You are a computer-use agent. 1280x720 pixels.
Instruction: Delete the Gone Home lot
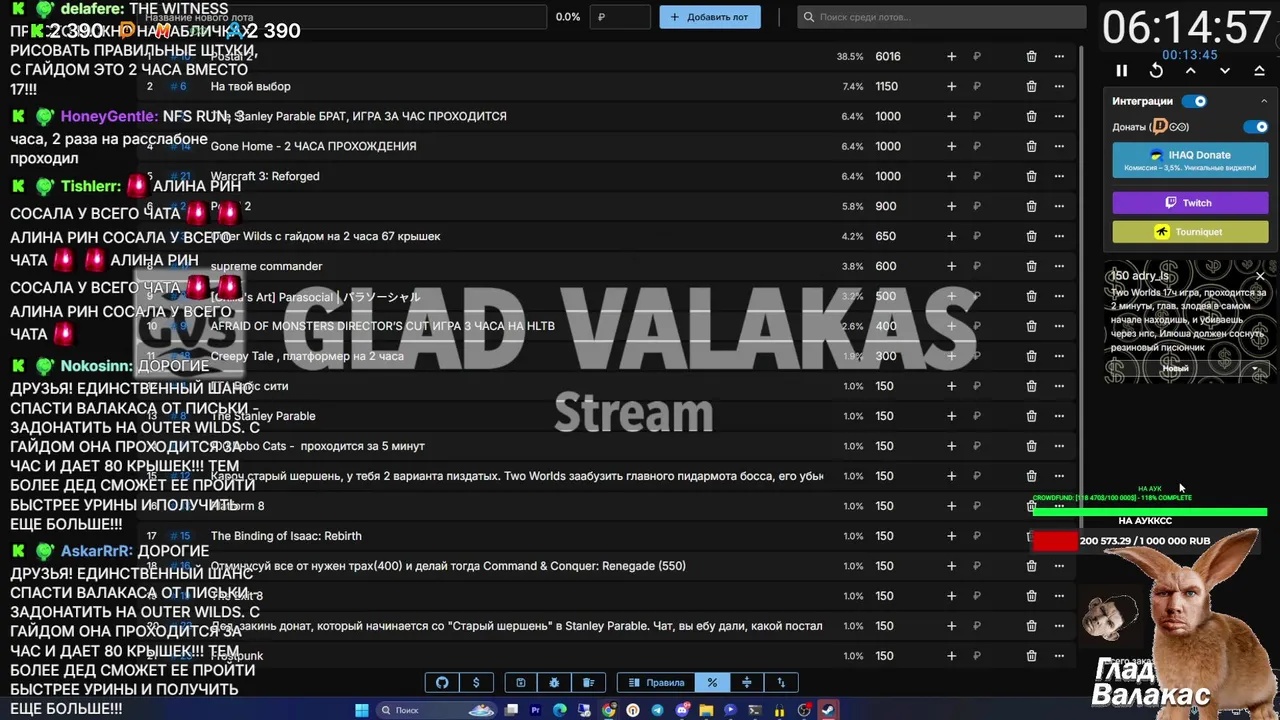[1031, 147]
